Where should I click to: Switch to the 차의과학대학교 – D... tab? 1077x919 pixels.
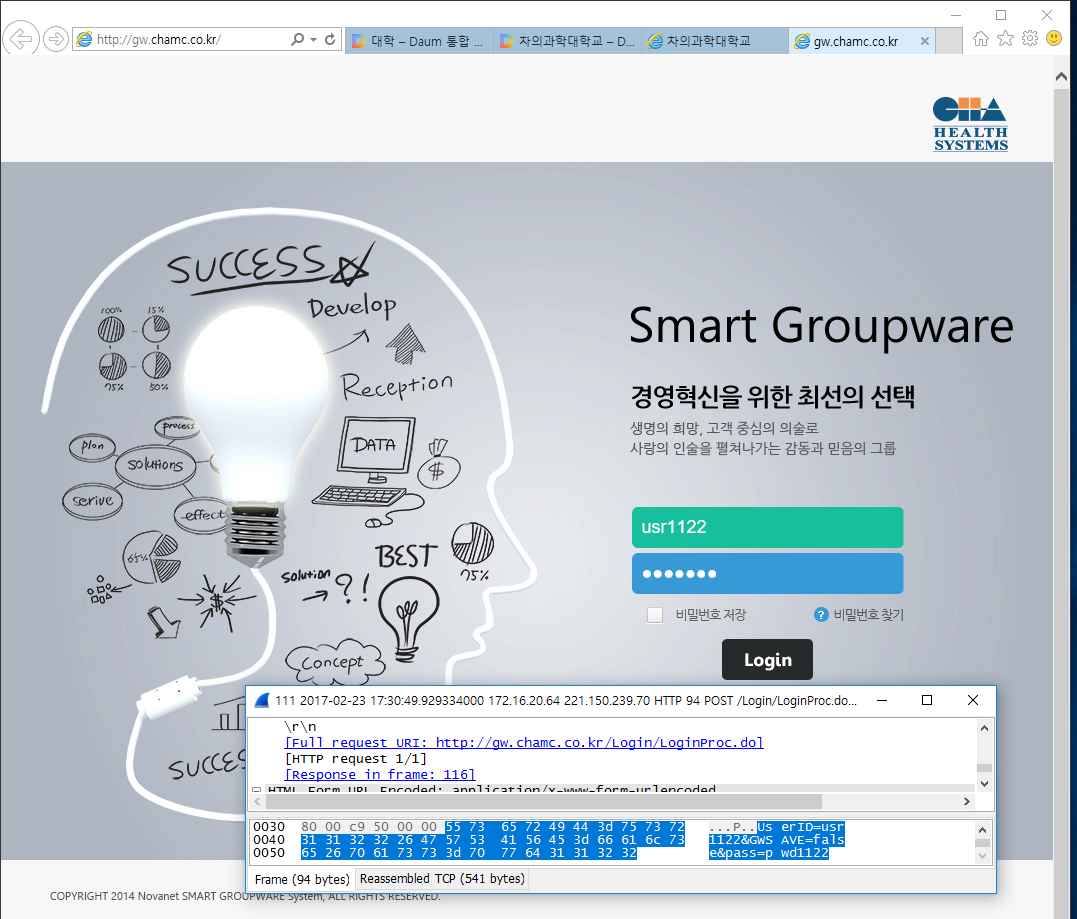click(x=567, y=41)
